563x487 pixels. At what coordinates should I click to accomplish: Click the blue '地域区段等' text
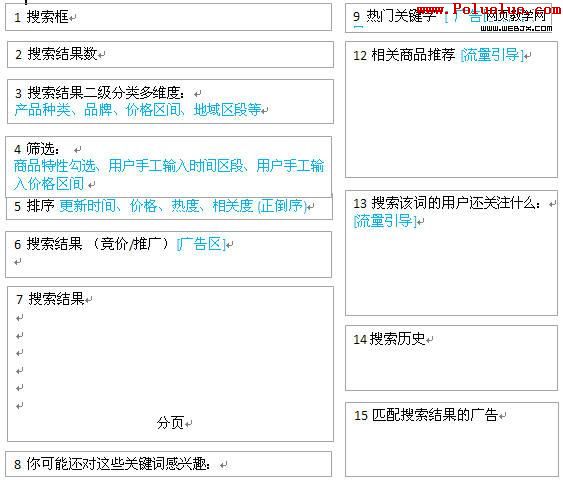[227, 110]
